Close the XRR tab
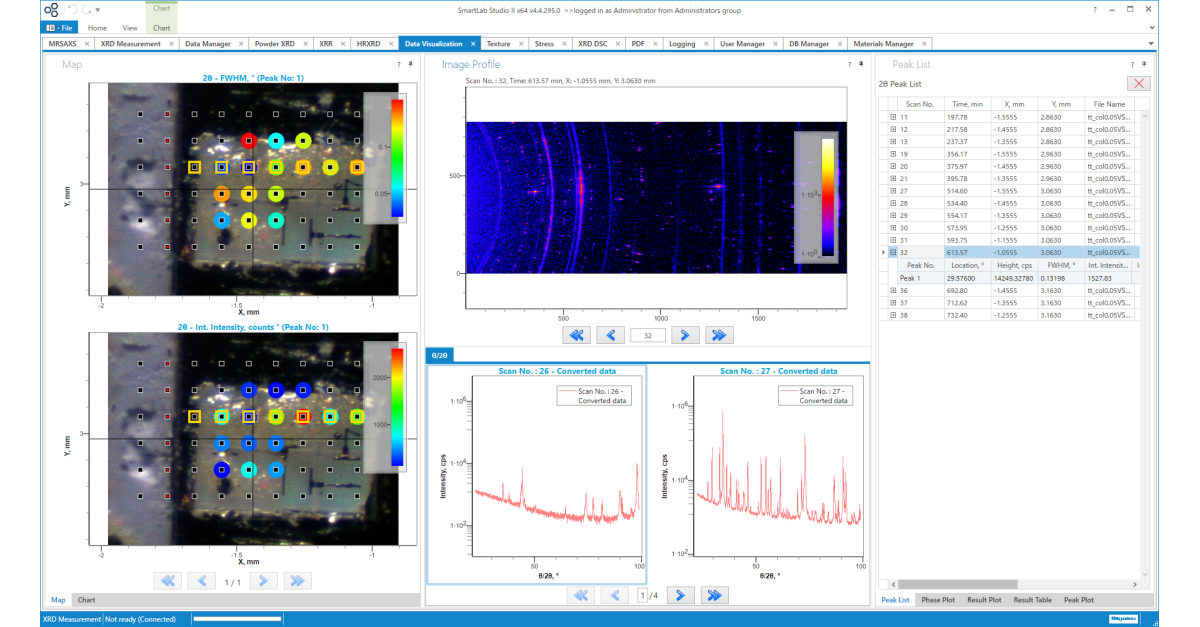 point(342,44)
